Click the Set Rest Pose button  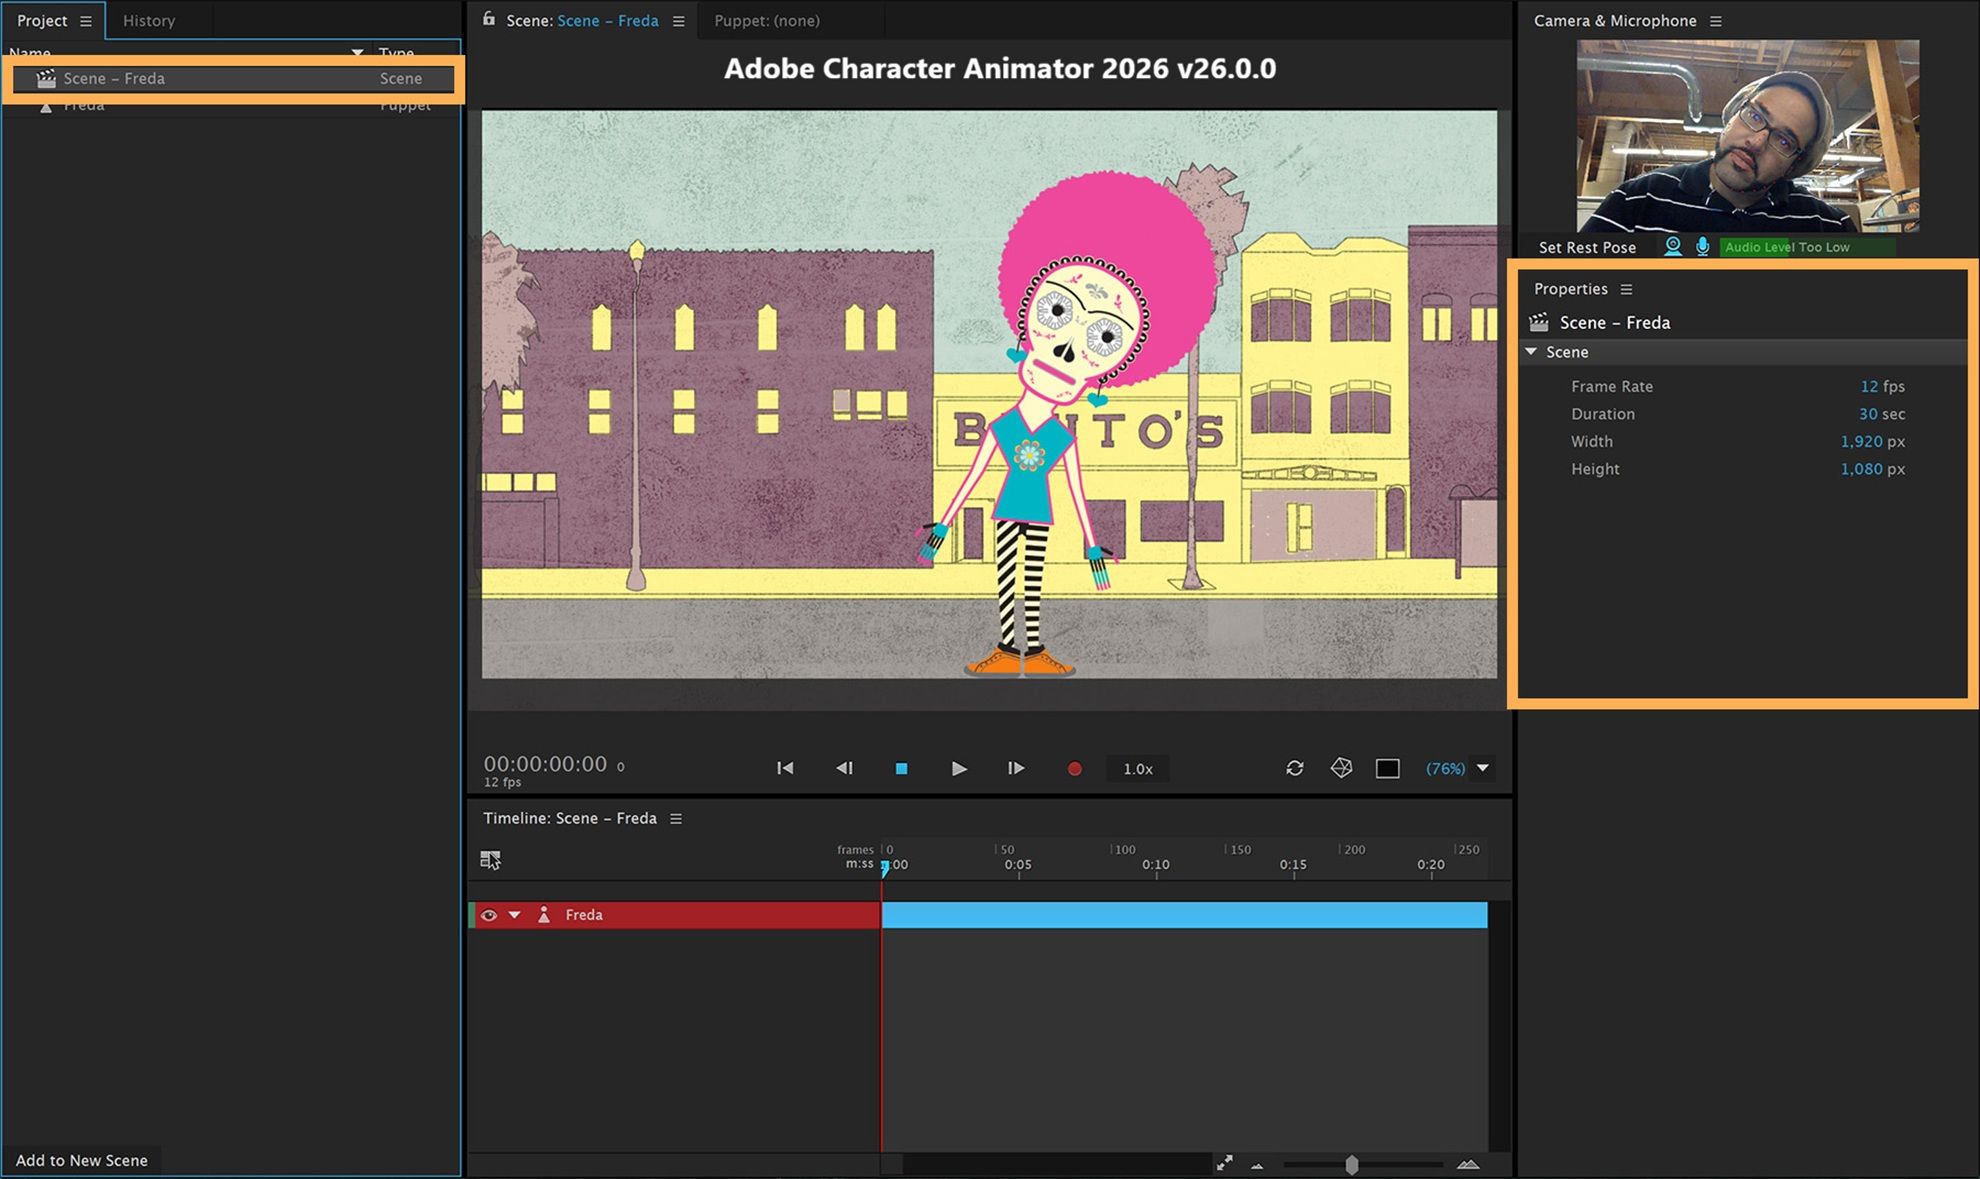[1586, 246]
